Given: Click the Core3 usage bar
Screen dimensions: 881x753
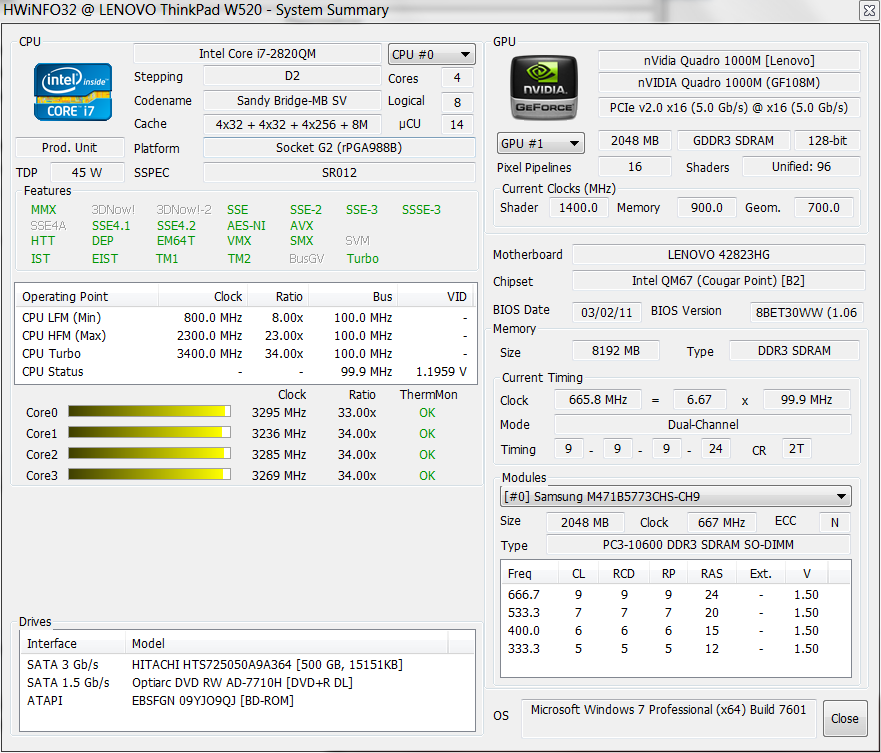Looking at the screenshot, I should coord(149,475).
